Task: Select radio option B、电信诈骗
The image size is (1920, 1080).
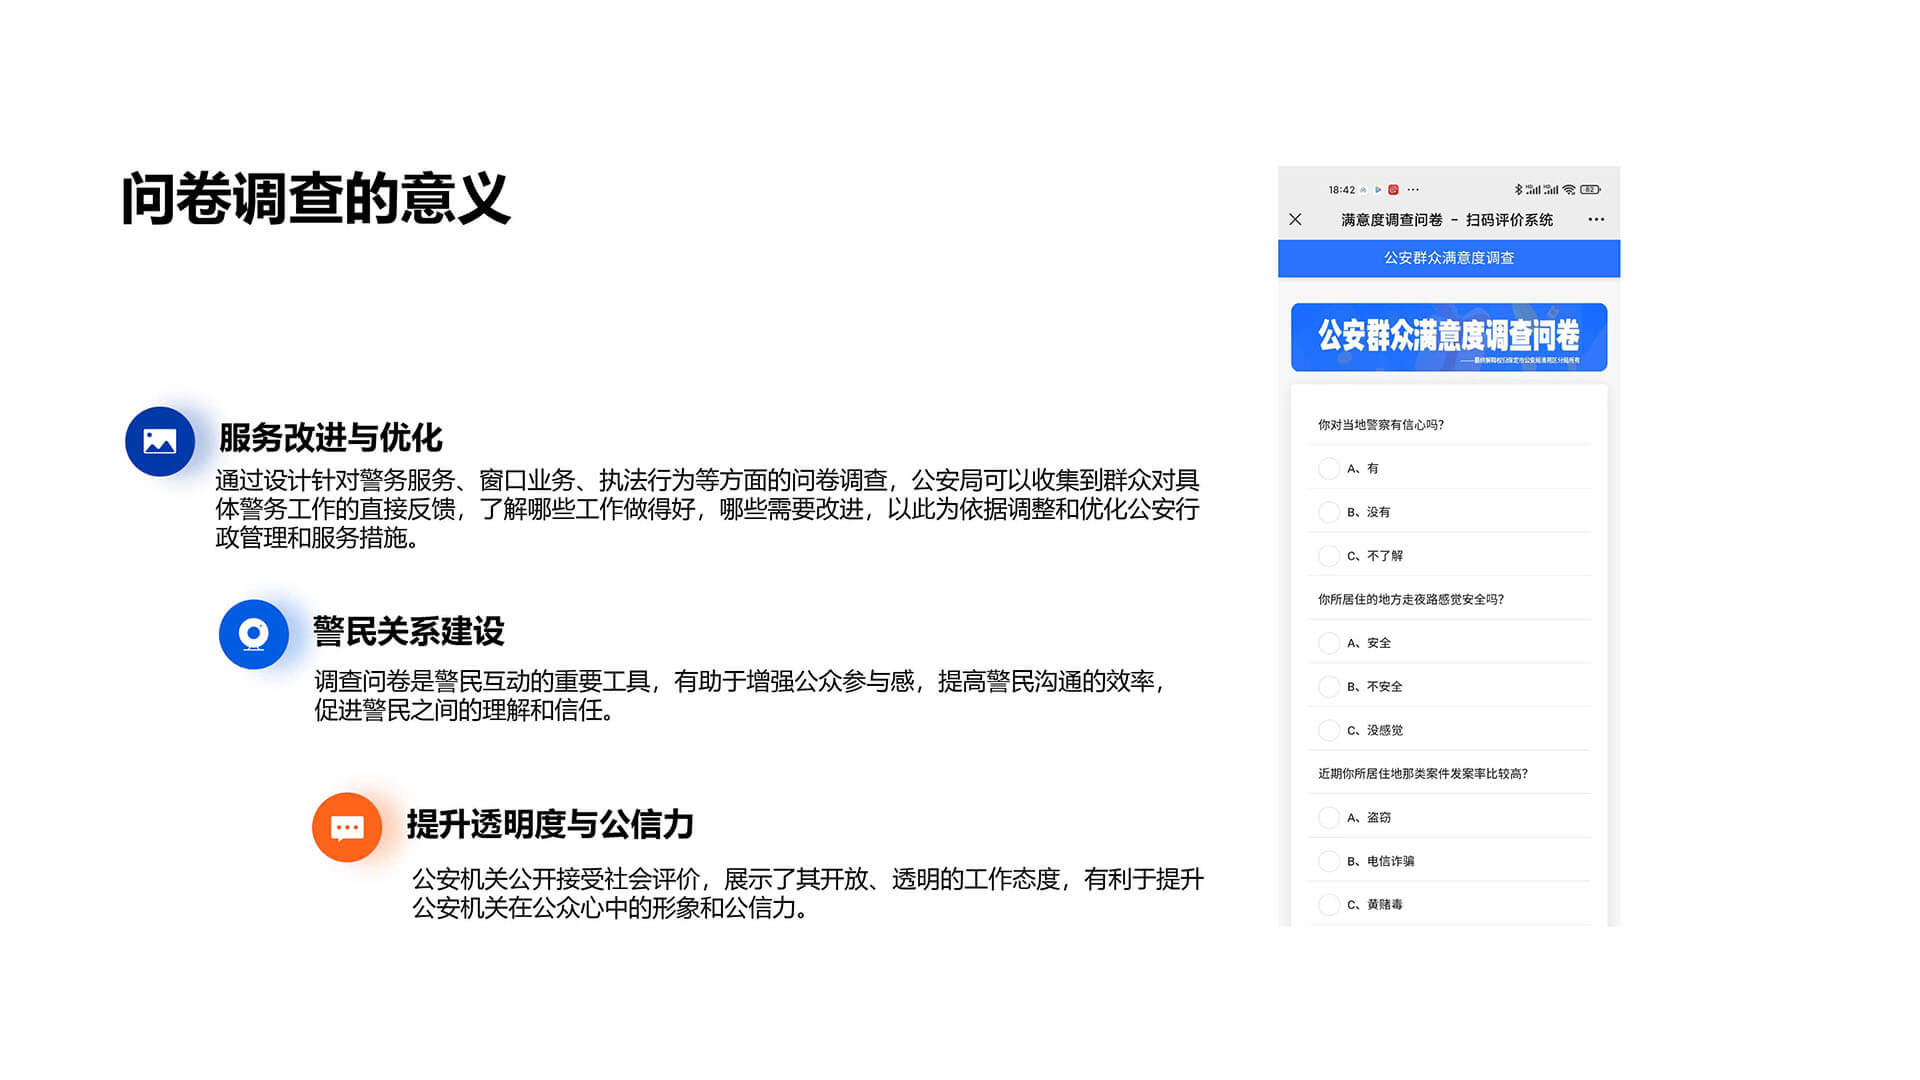Action: [1329, 861]
